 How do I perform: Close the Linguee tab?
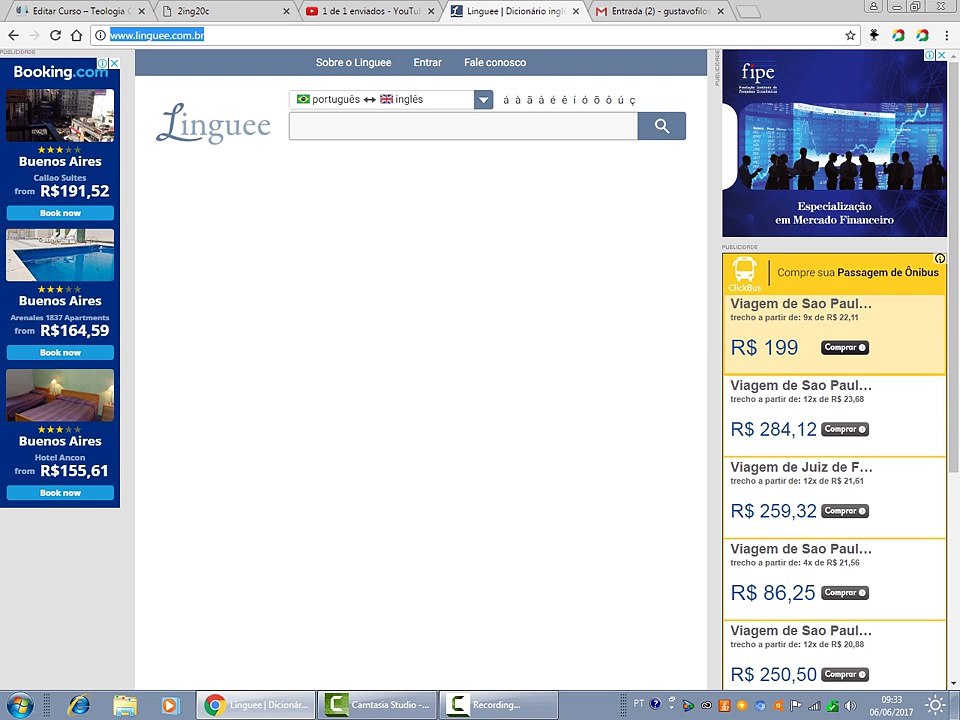576,11
